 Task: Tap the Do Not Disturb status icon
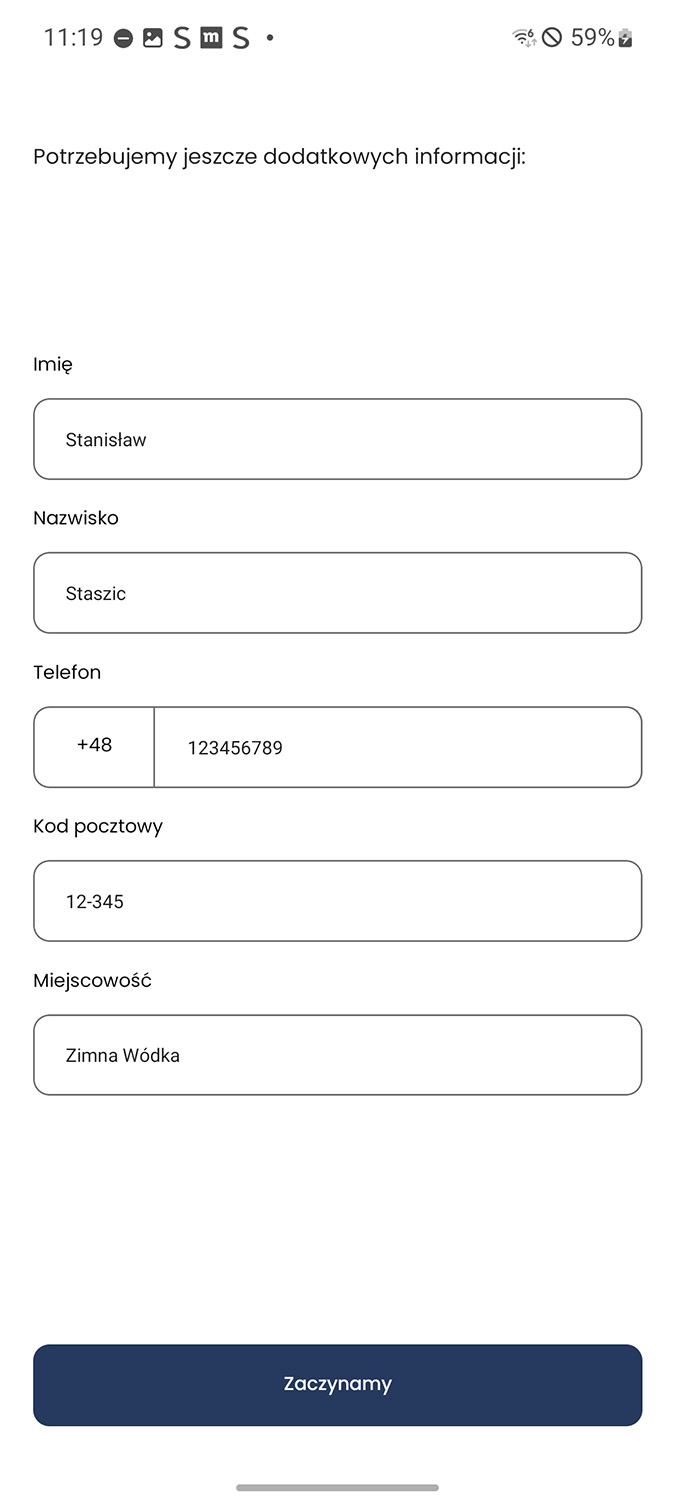[x=123, y=39]
